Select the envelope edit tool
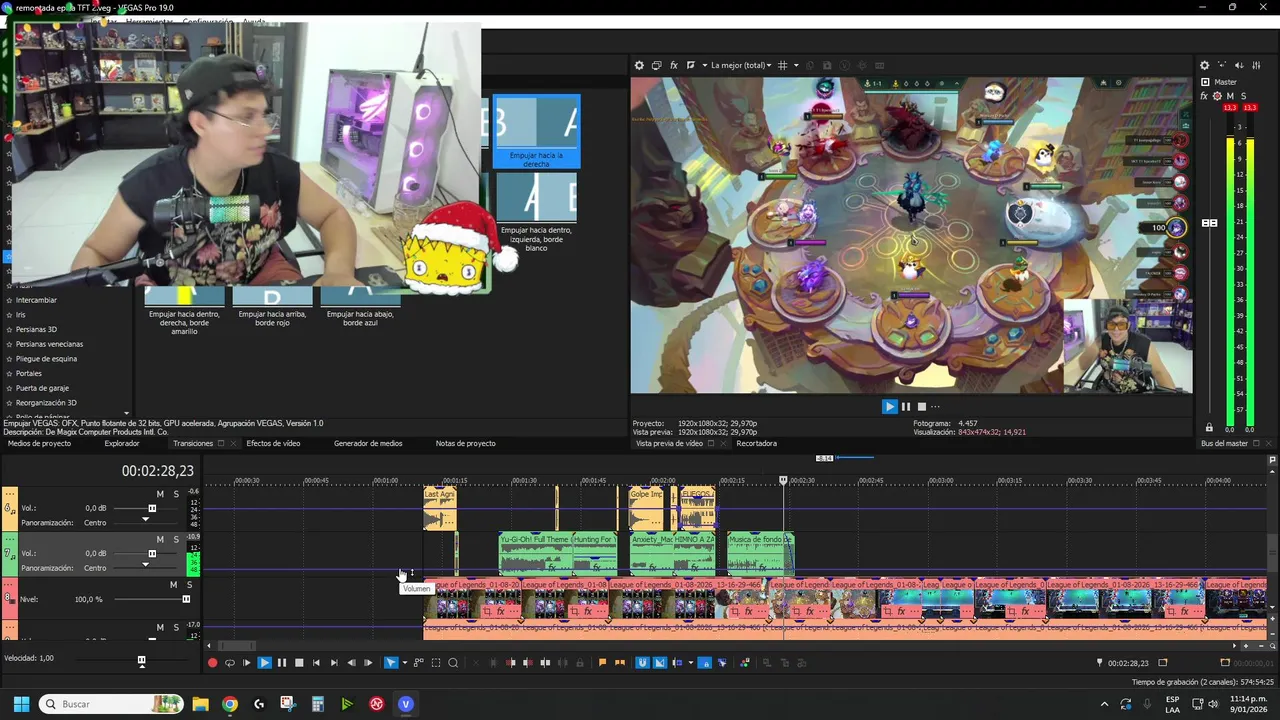Viewport: 1280px width, 720px height. coord(418,662)
